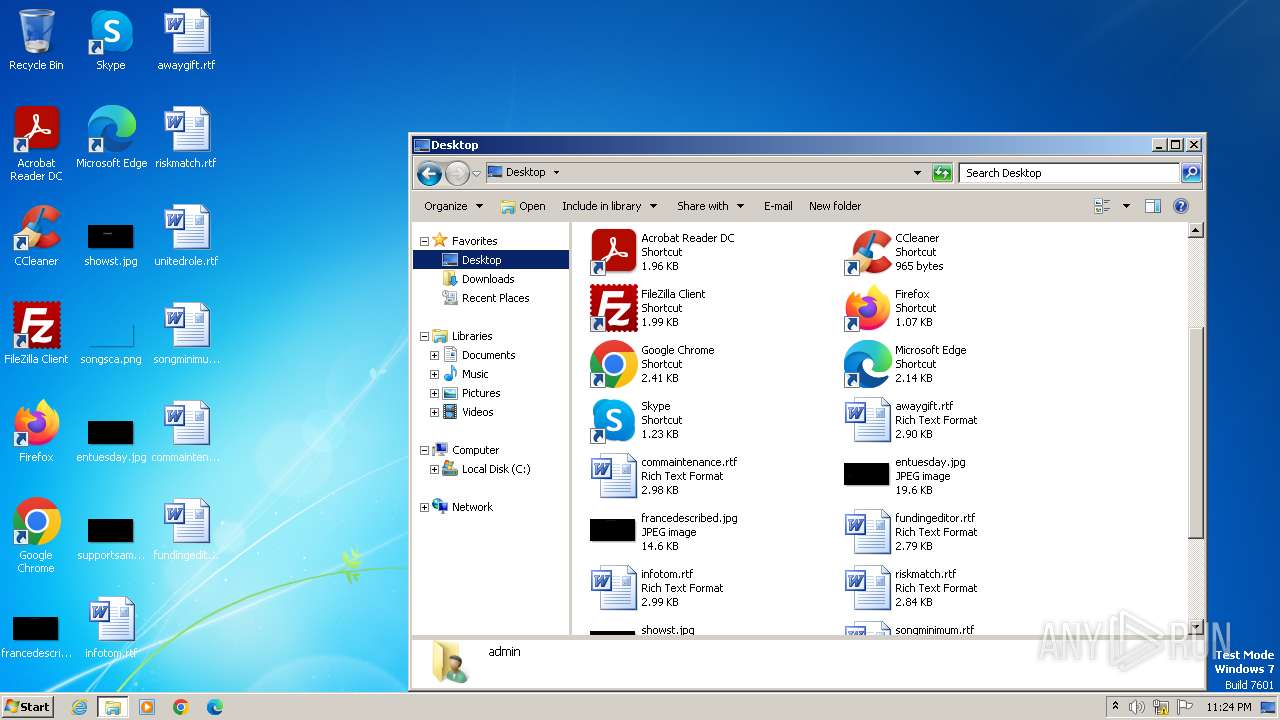Select CCleaner shortcut in Explorer list
Screen dimensions: 1280x720
point(893,252)
